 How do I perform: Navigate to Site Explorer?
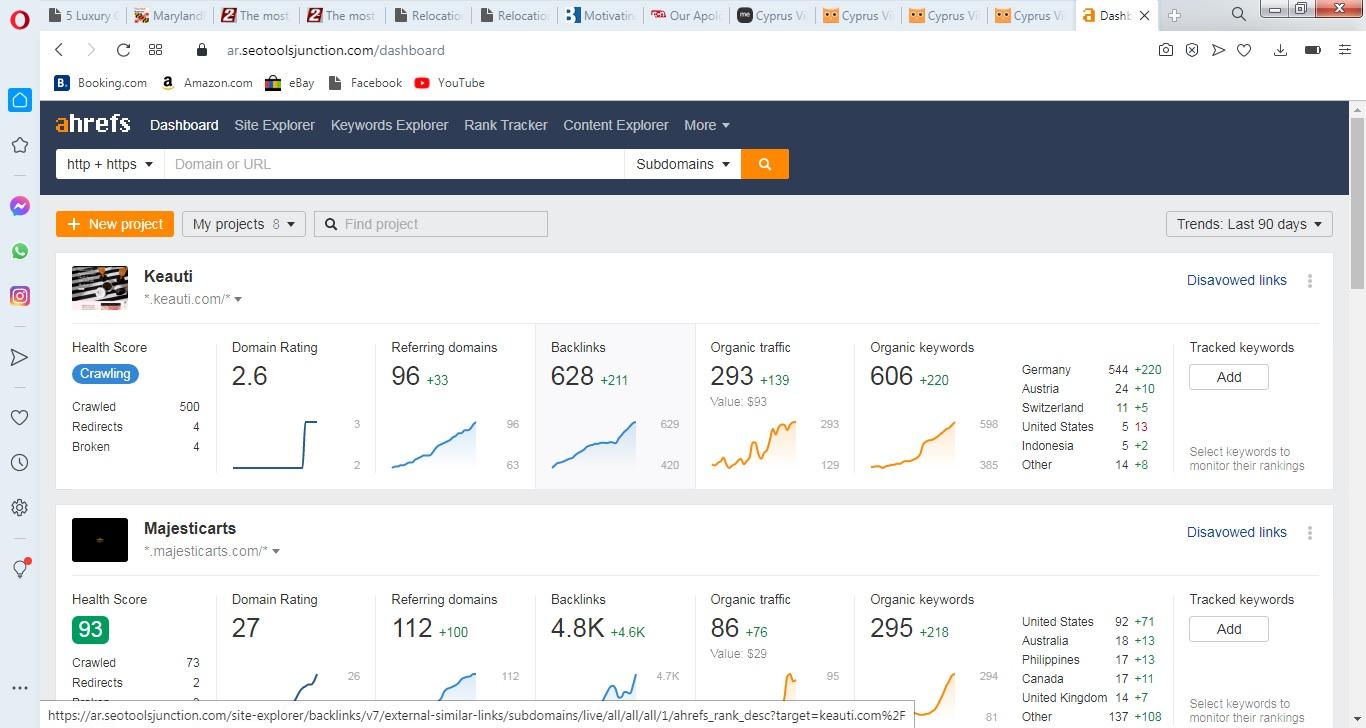[274, 125]
